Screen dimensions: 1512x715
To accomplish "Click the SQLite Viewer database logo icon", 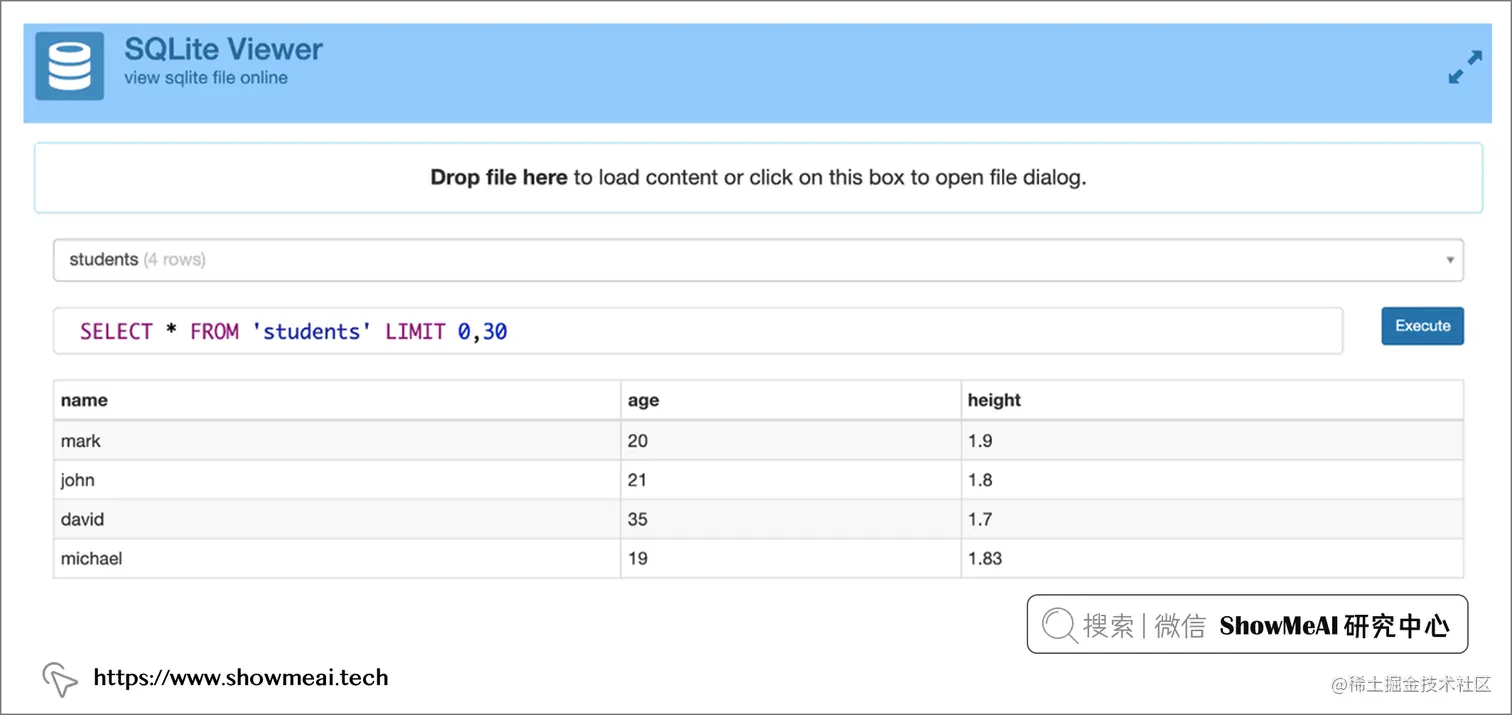I will click(x=69, y=66).
